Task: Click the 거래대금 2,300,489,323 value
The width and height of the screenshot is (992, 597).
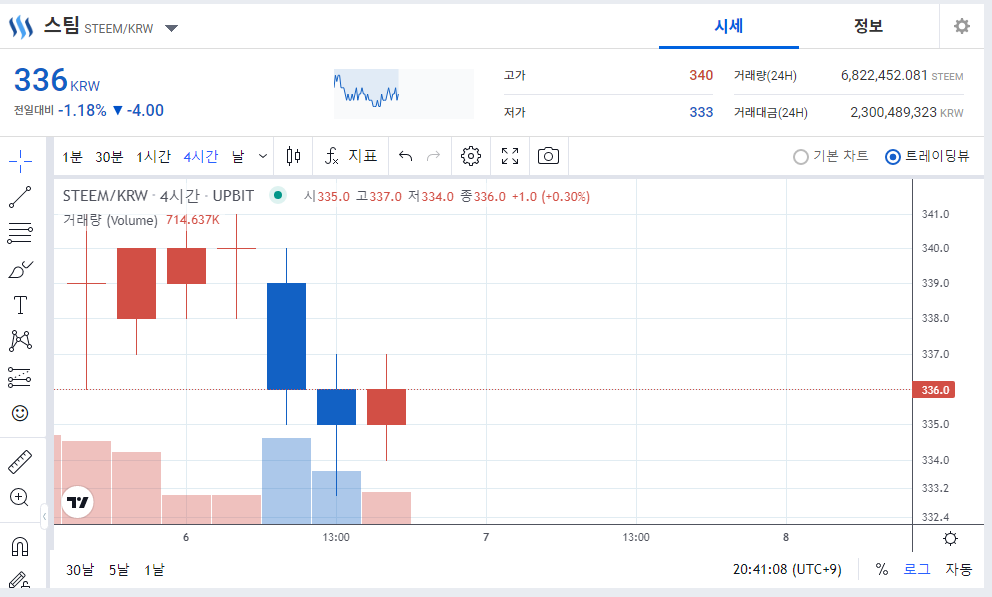Action: pyautogui.click(x=893, y=113)
